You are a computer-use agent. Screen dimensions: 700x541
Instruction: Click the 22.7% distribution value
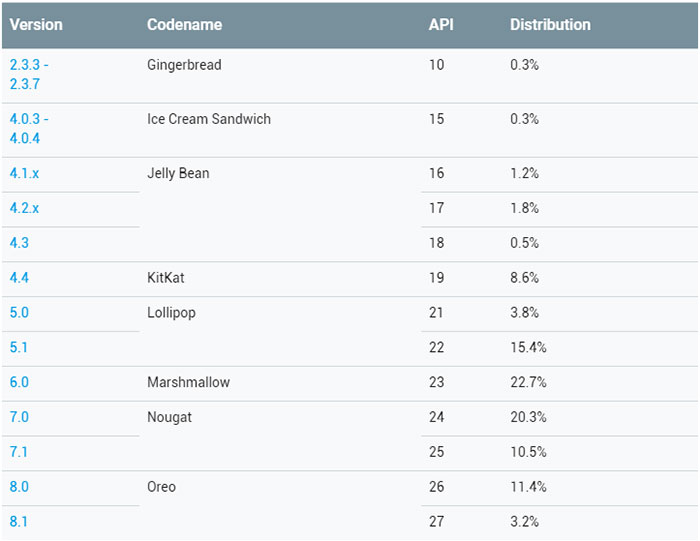click(x=528, y=382)
